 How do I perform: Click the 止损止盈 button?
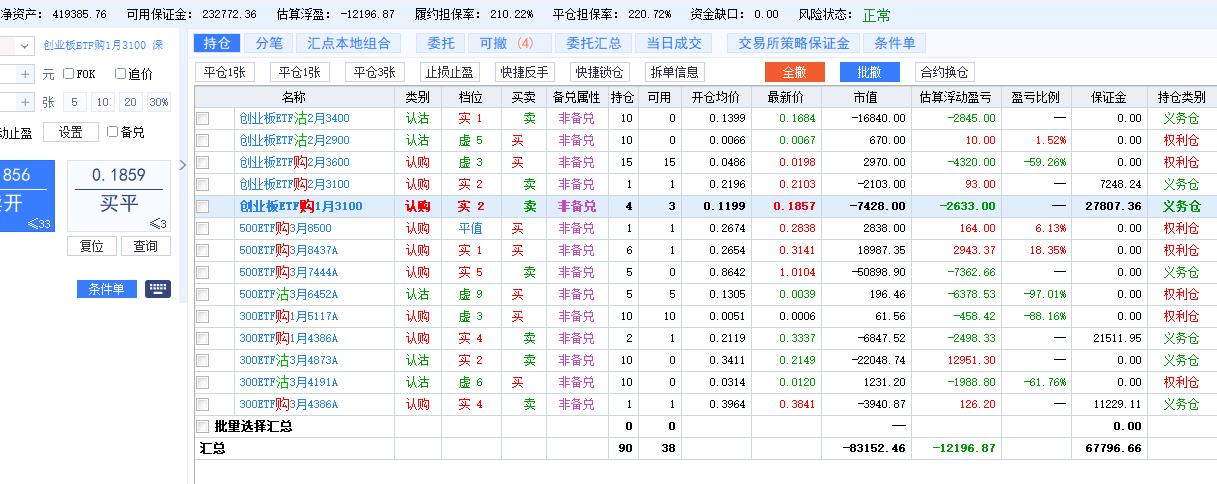[x=450, y=72]
